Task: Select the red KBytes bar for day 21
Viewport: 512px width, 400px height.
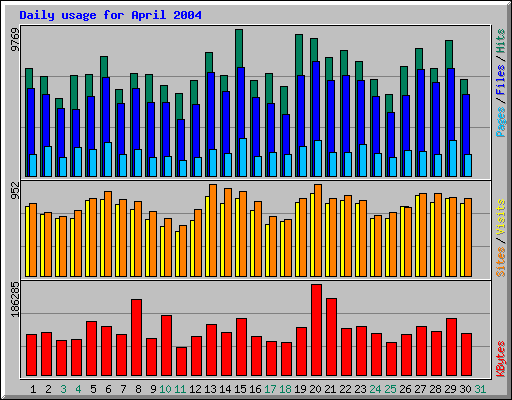Action: tap(332, 337)
